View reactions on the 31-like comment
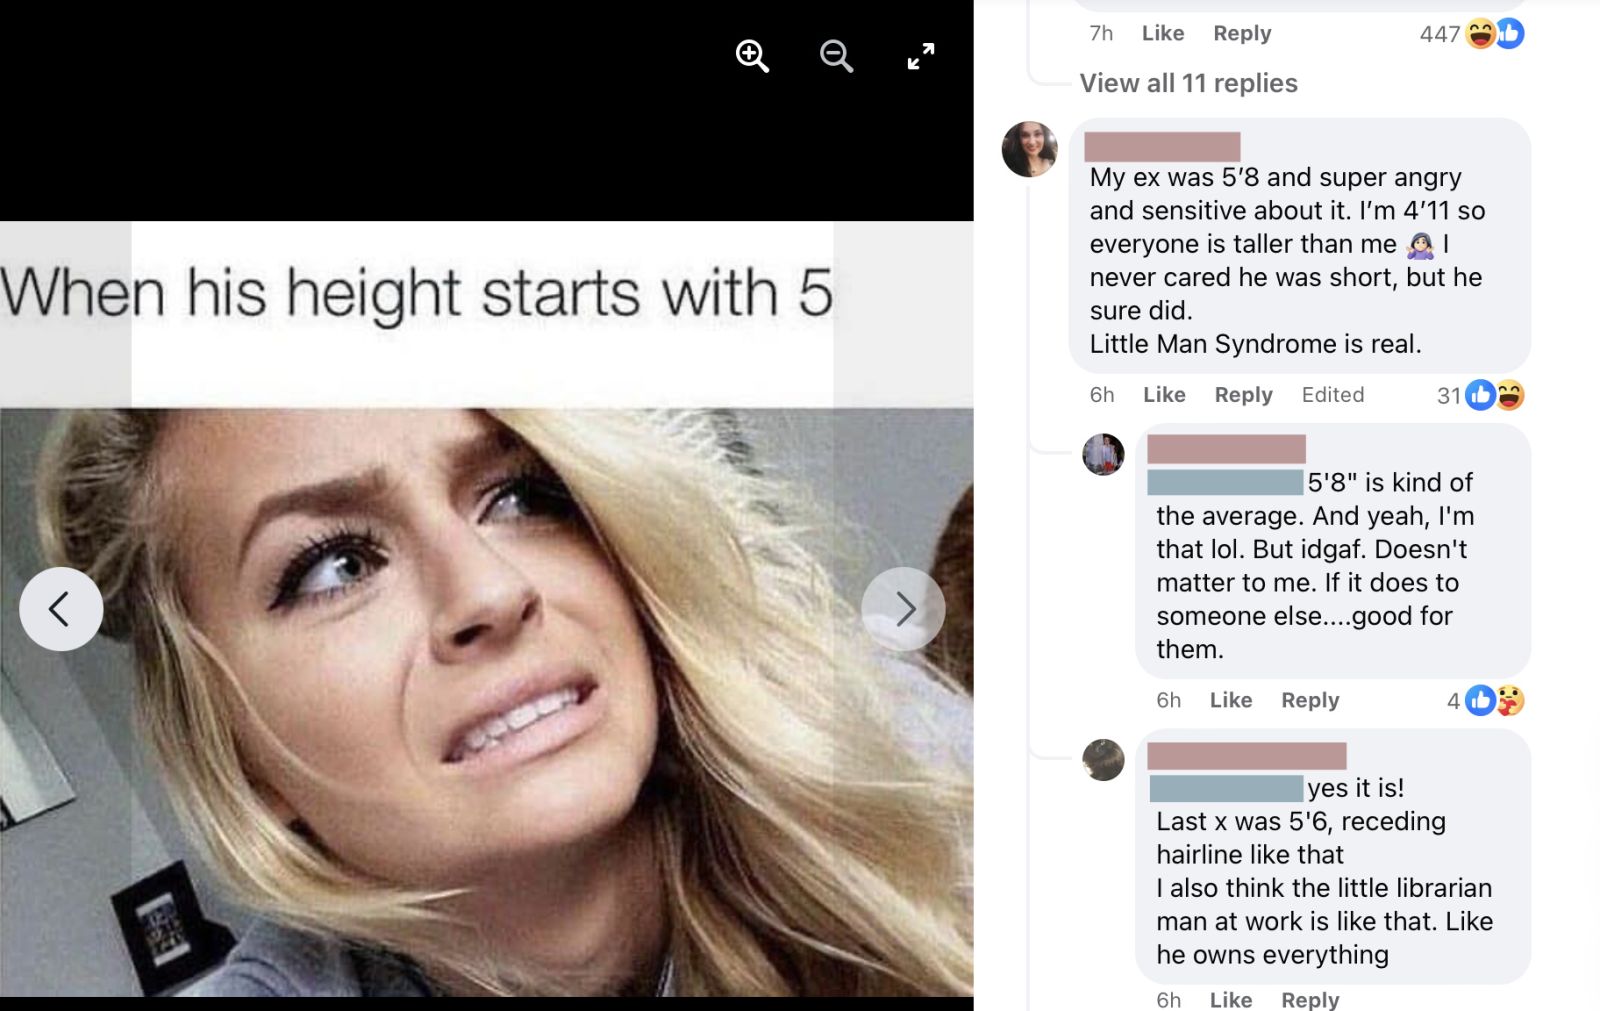The width and height of the screenshot is (1600, 1011). pyautogui.click(x=1480, y=395)
